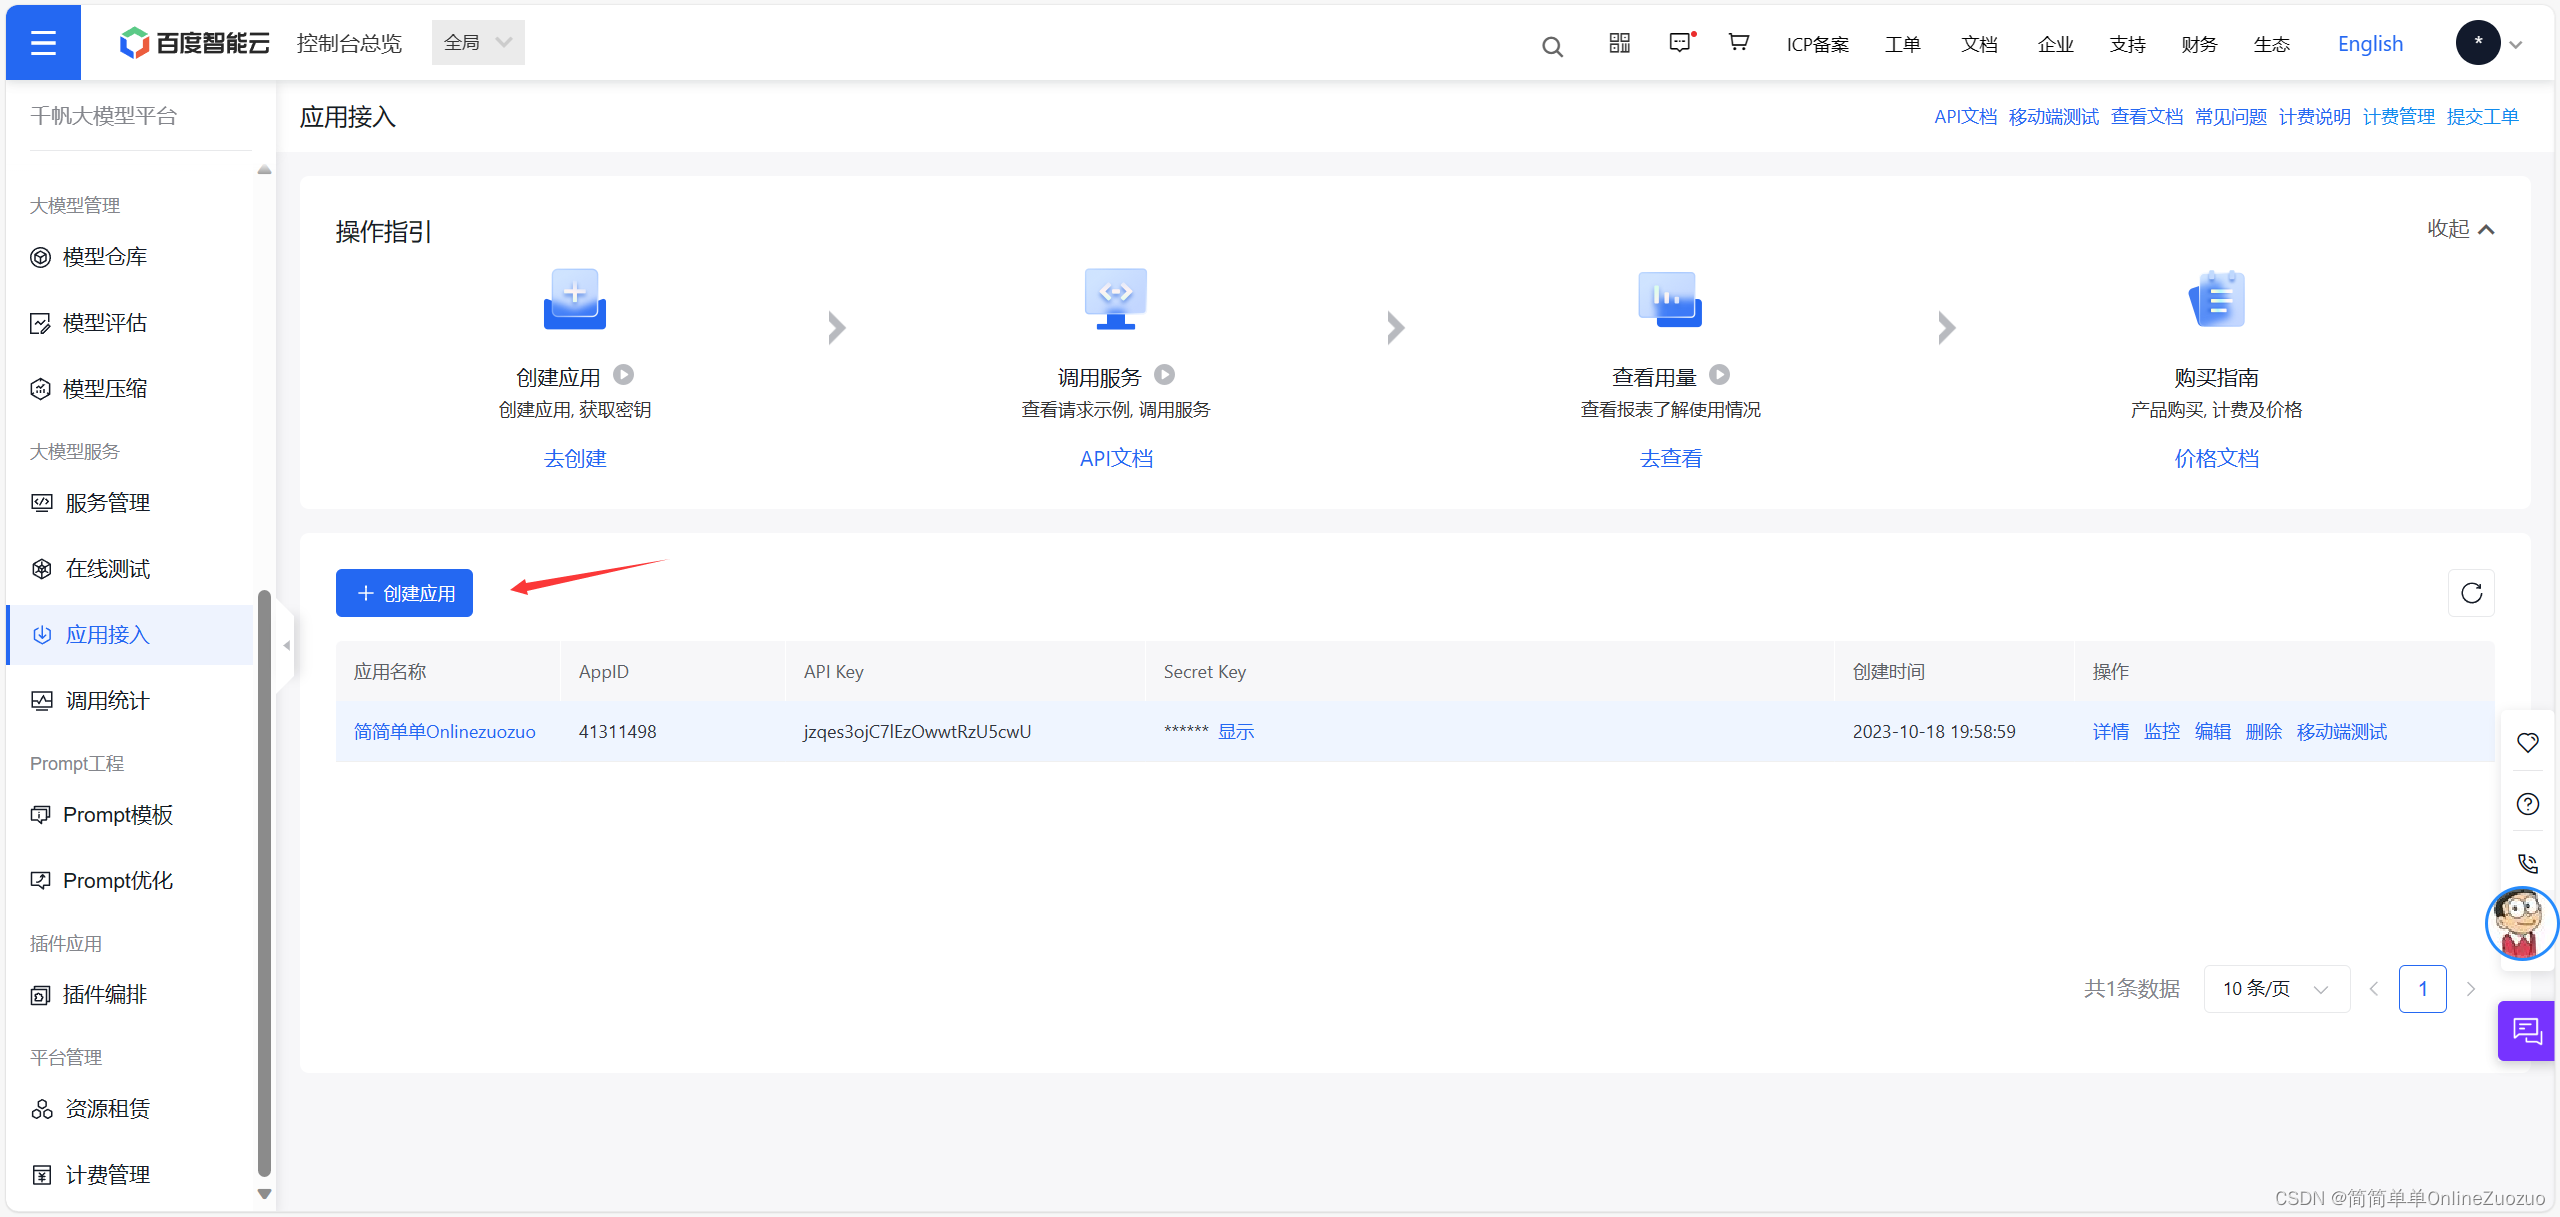Open the 10 条/页 page size dropdown
2560x1217 pixels.
[x=2276, y=989]
